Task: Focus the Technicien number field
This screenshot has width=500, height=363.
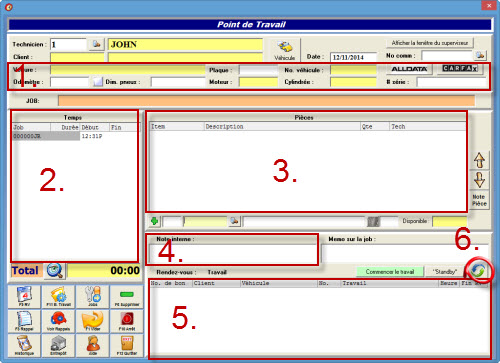Action: point(68,45)
